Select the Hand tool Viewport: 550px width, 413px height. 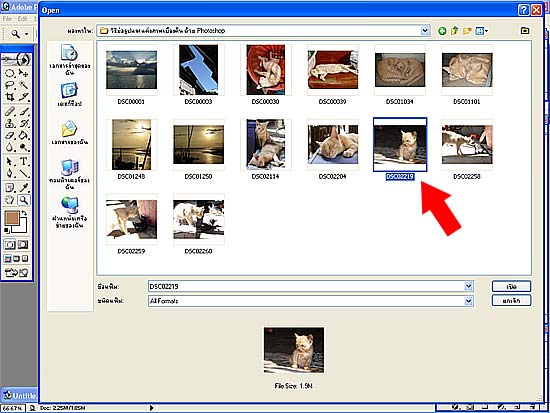[10, 200]
